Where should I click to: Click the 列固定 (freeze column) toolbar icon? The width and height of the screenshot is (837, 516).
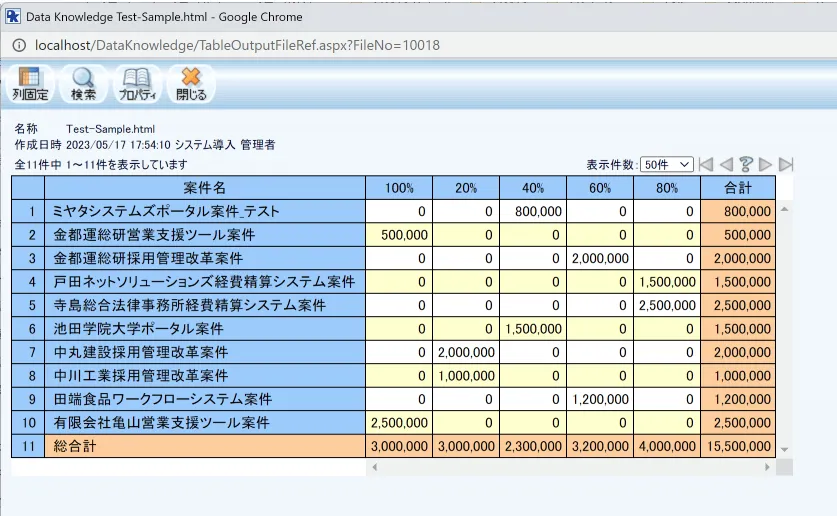[x=29, y=84]
